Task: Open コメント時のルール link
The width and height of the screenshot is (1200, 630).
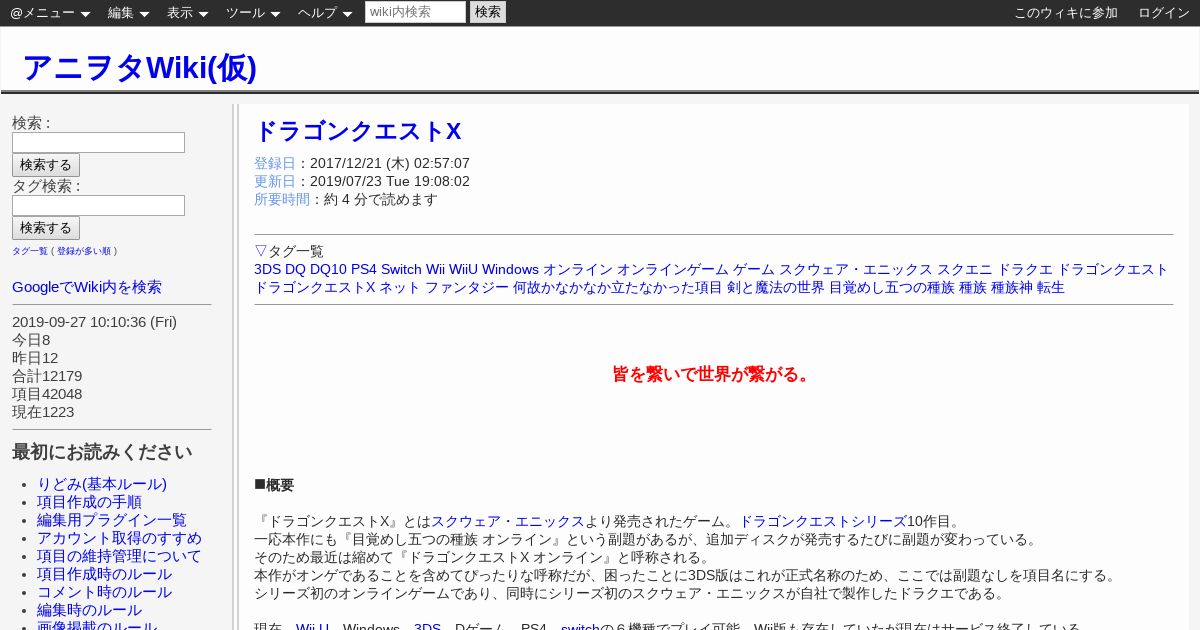Action: click(104, 592)
